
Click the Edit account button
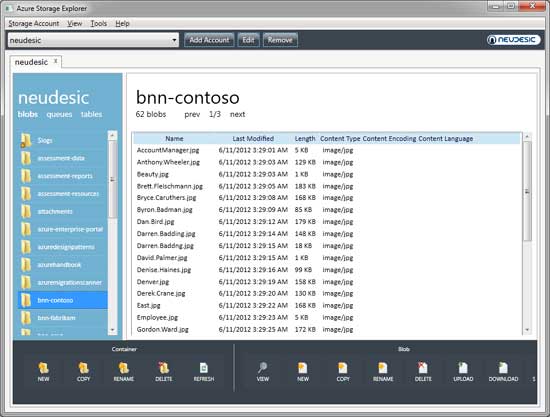(x=248, y=40)
